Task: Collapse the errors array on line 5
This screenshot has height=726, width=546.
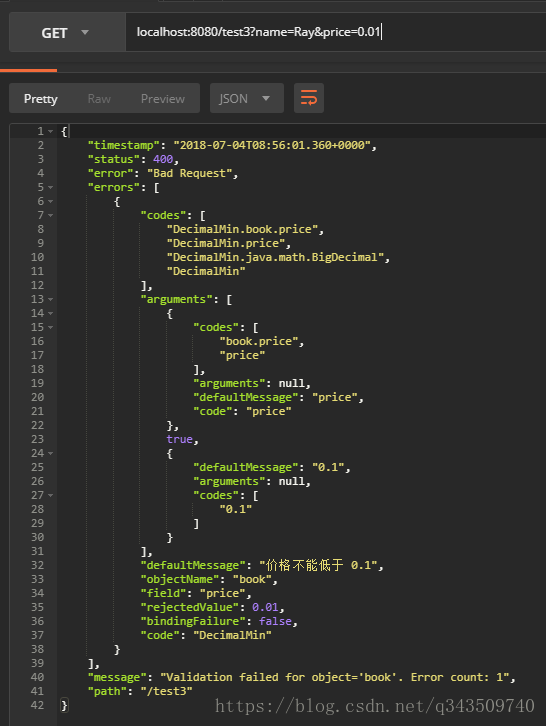Action: 50,188
